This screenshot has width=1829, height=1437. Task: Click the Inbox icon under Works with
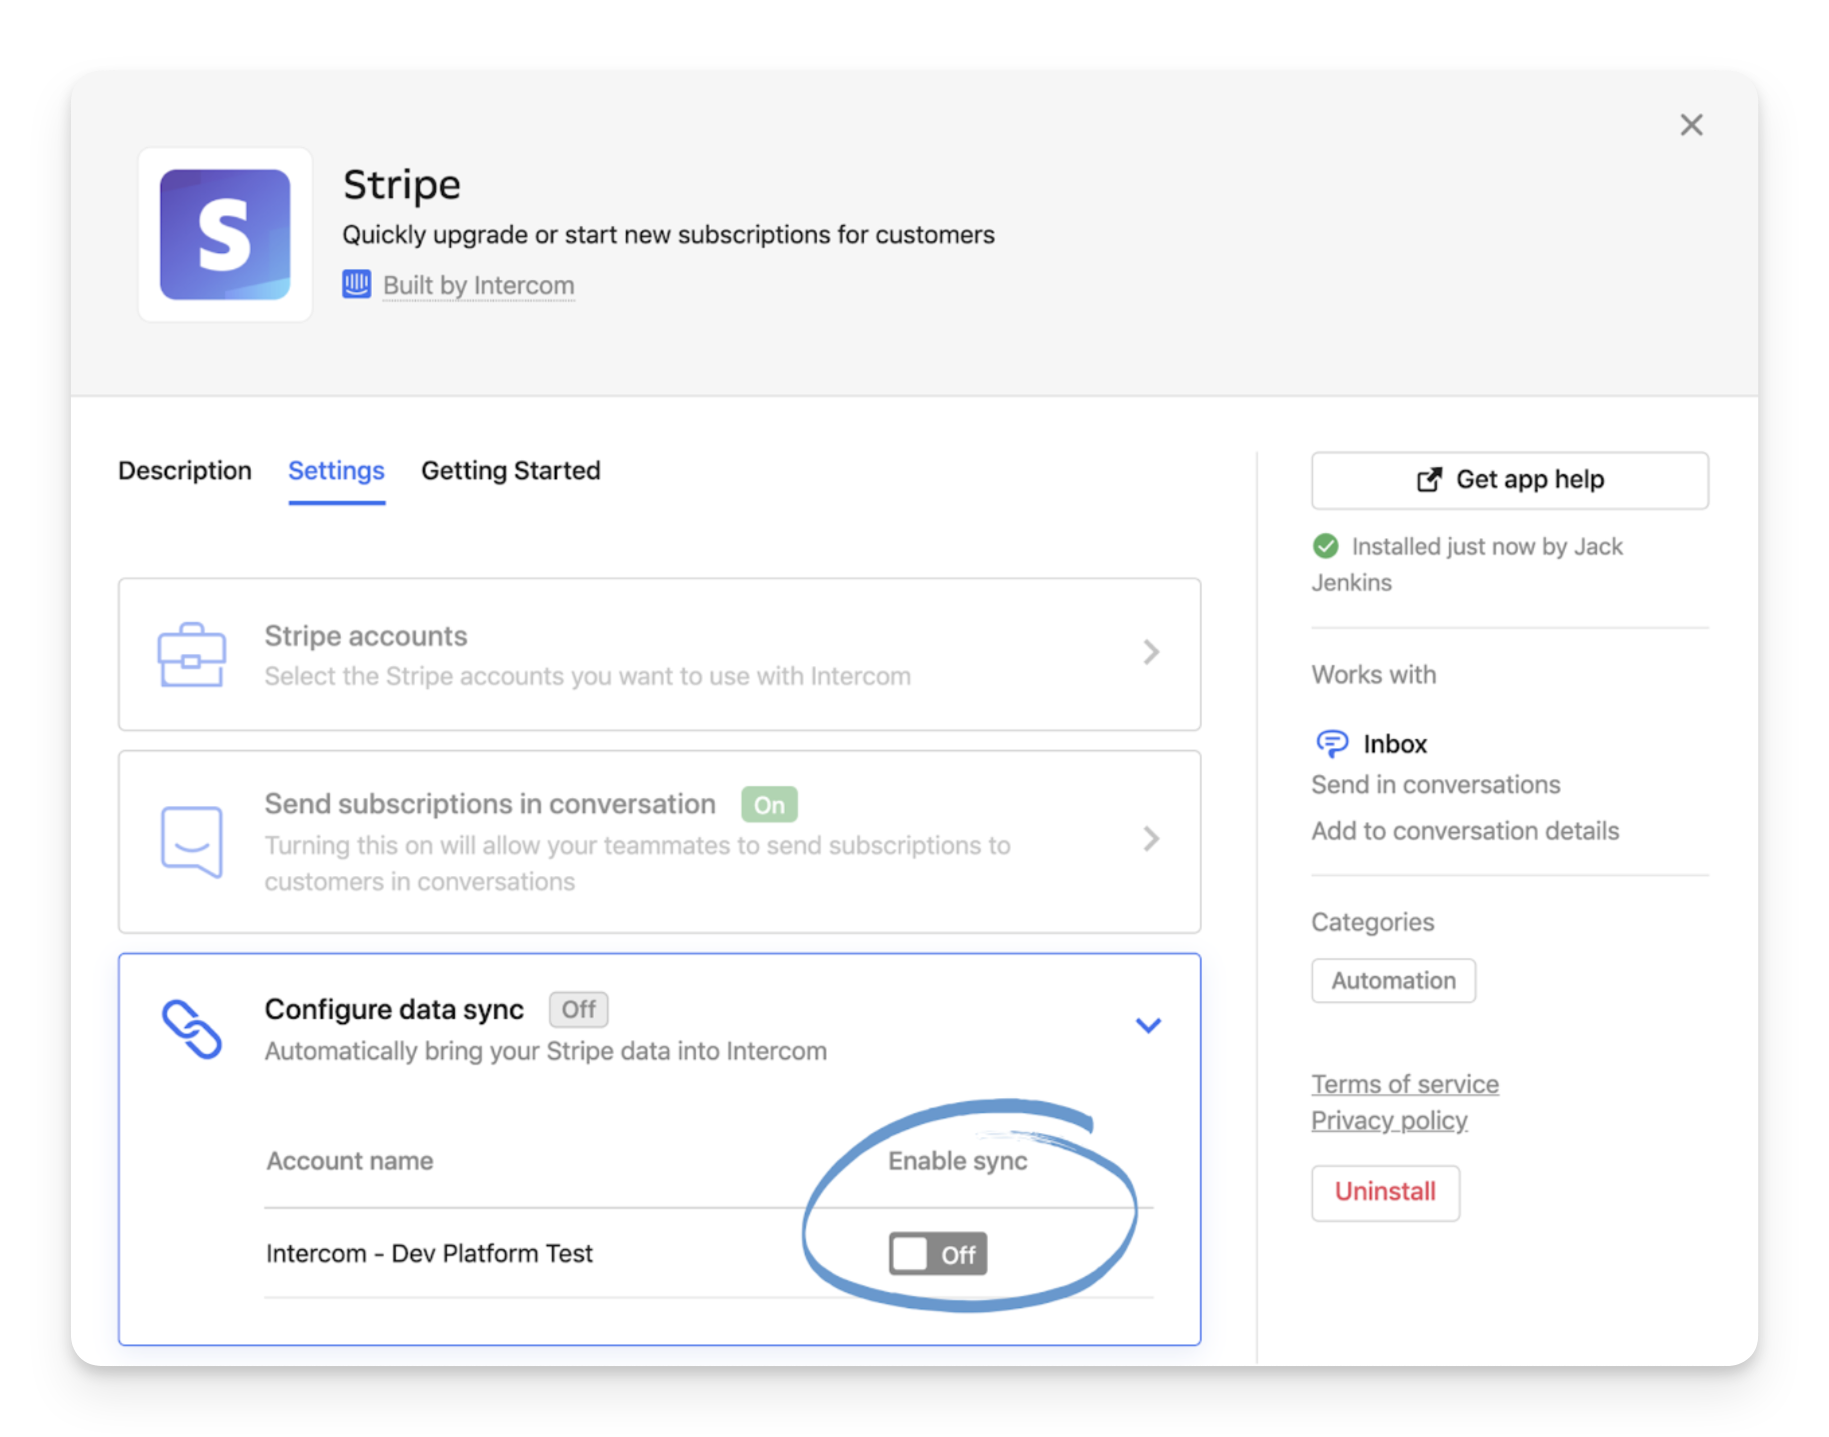[1330, 743]
